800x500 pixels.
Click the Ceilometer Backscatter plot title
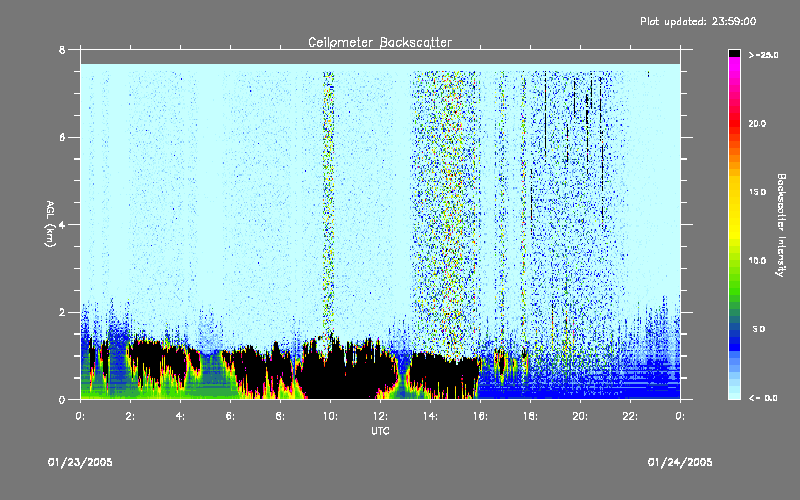point(380,42)
